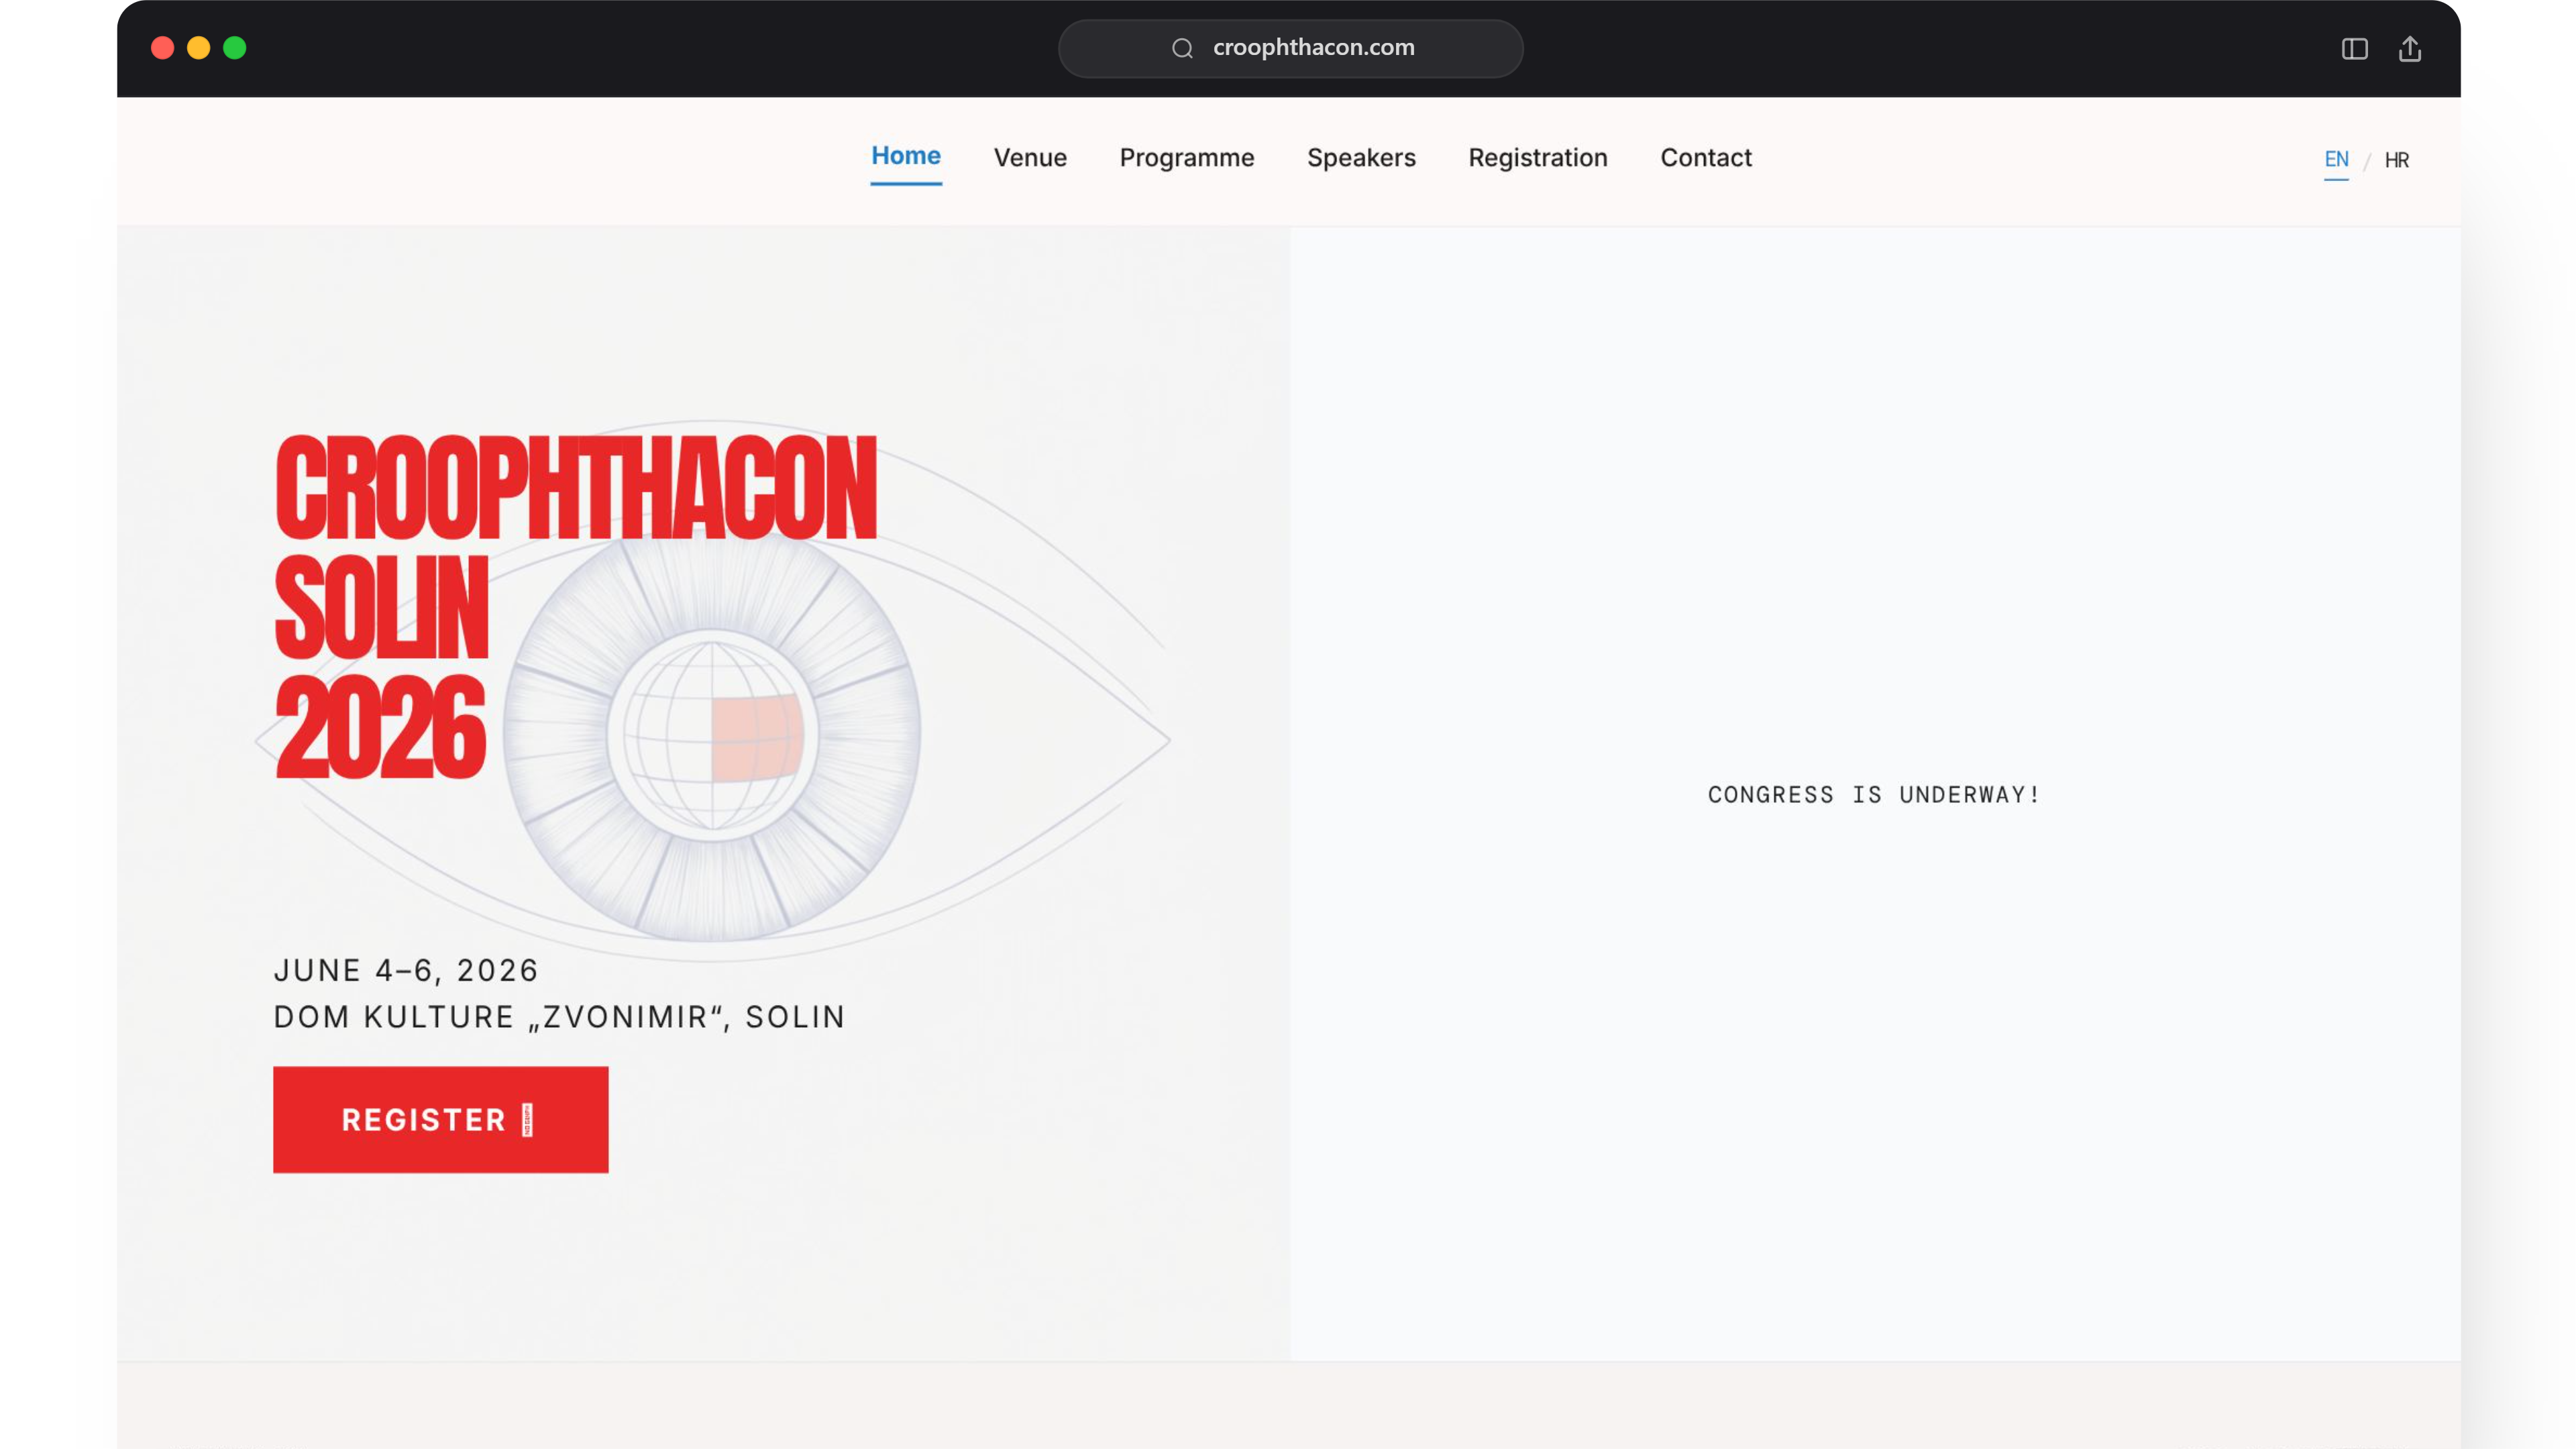This screenshot has height=1449, width=2576.
Task: Click the red REGISTER button
Action: (440, 1119)
